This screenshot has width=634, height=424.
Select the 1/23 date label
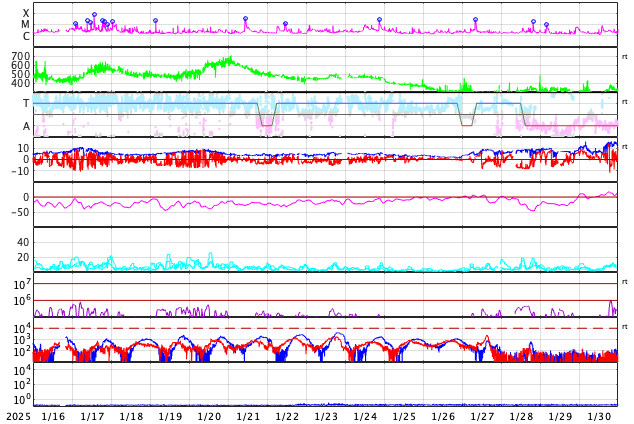tap(326, 416)
